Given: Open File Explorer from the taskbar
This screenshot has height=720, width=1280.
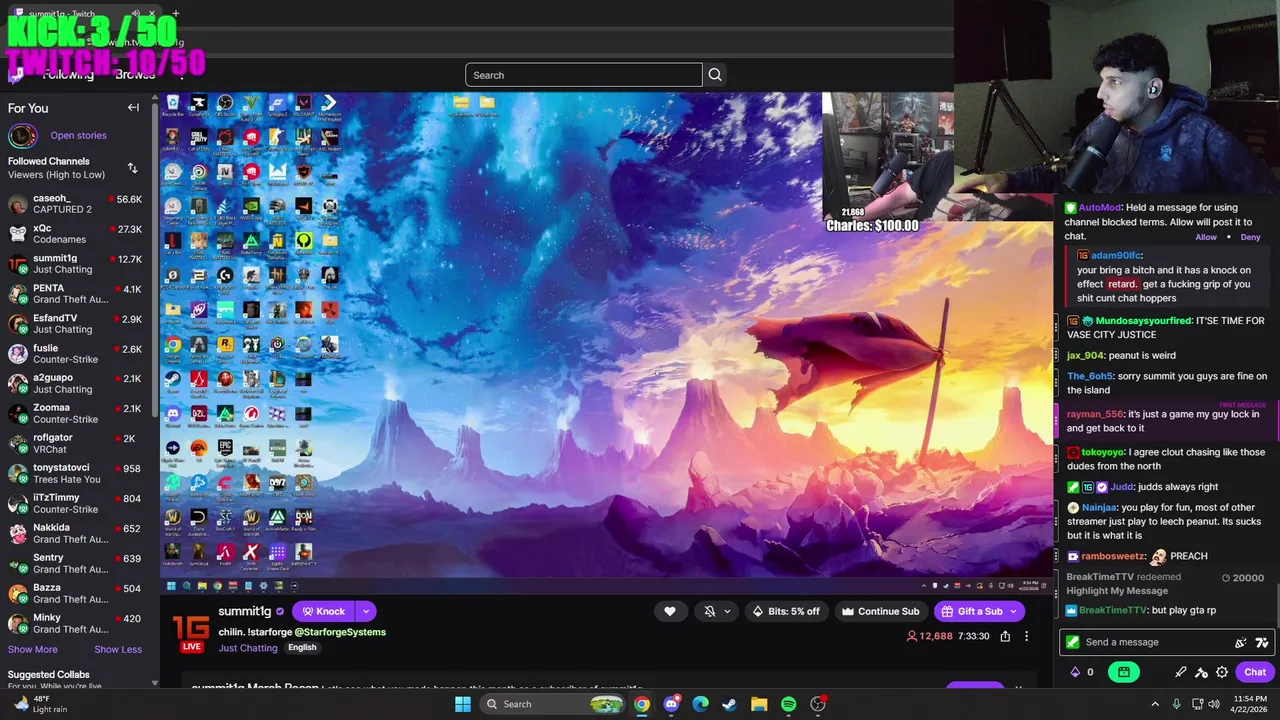Looking at the screenshot, I should point(759,704).
